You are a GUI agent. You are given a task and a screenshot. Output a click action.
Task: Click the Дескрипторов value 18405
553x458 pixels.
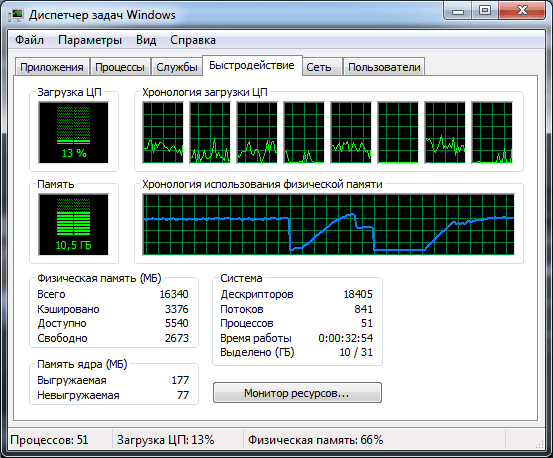[358, 294]
